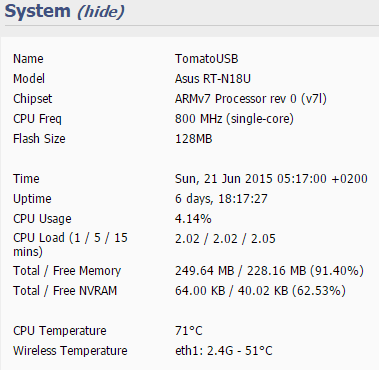Click the CPU Load label
The height and width of the screenshot is (370, 379).
(70, 245)
